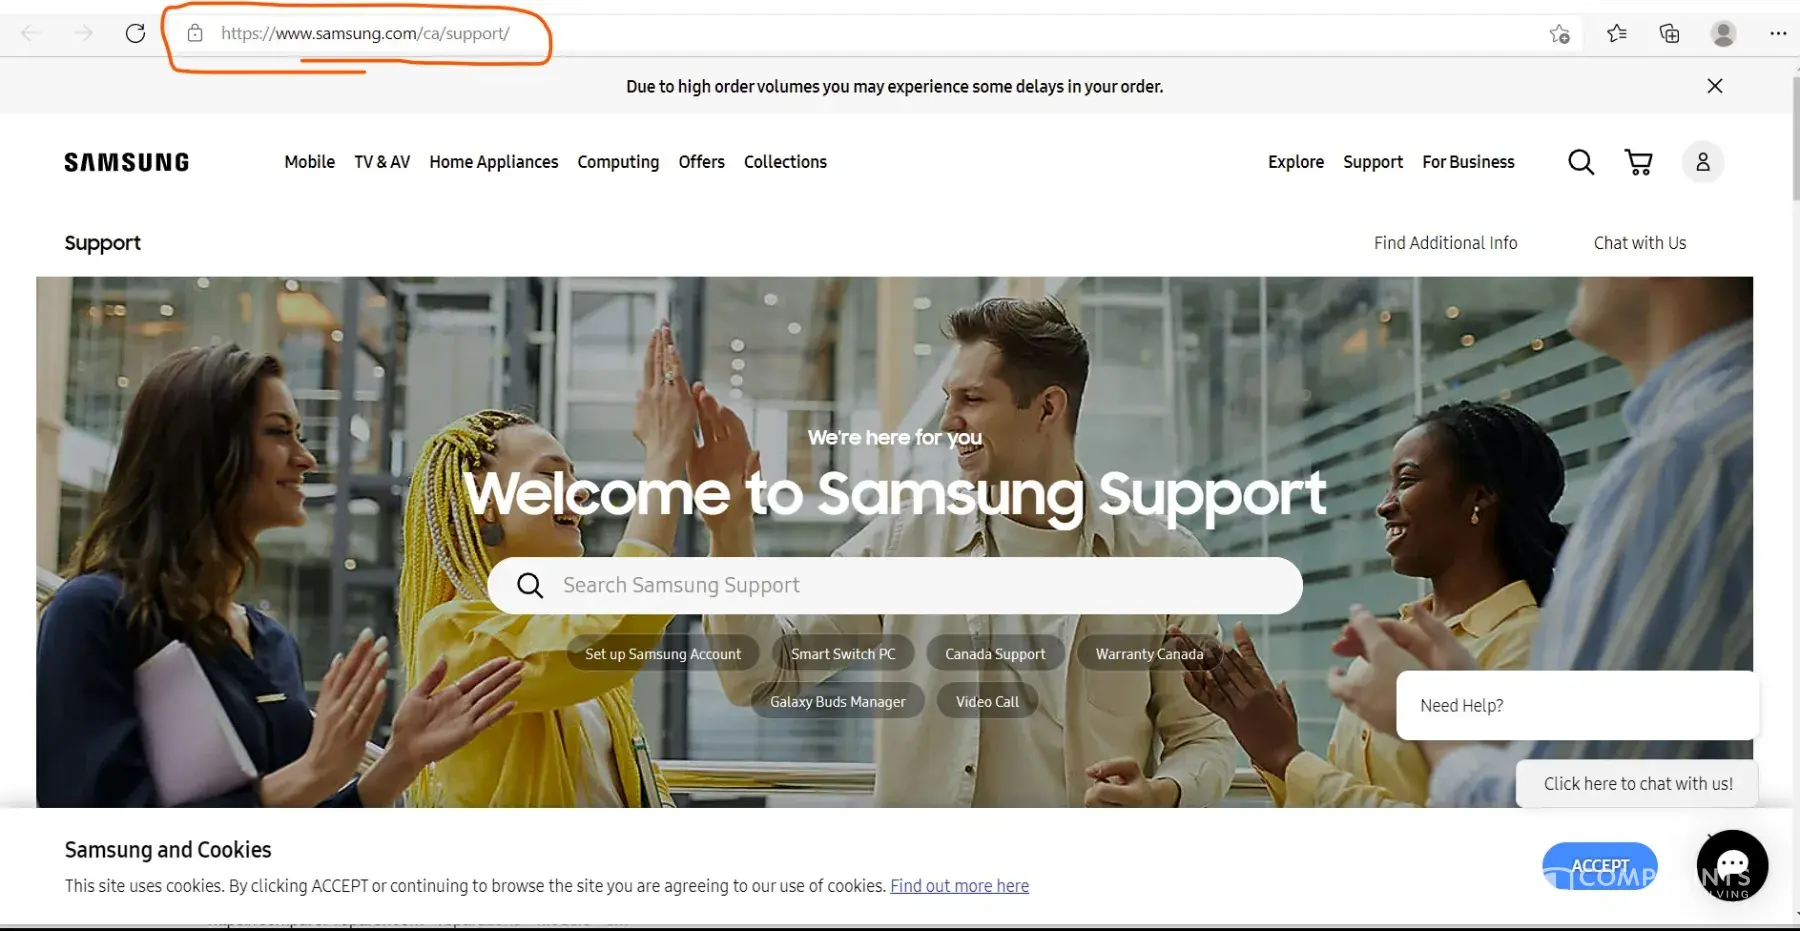
Task: Click the browser refresh icon
Action: click(135, 33)
